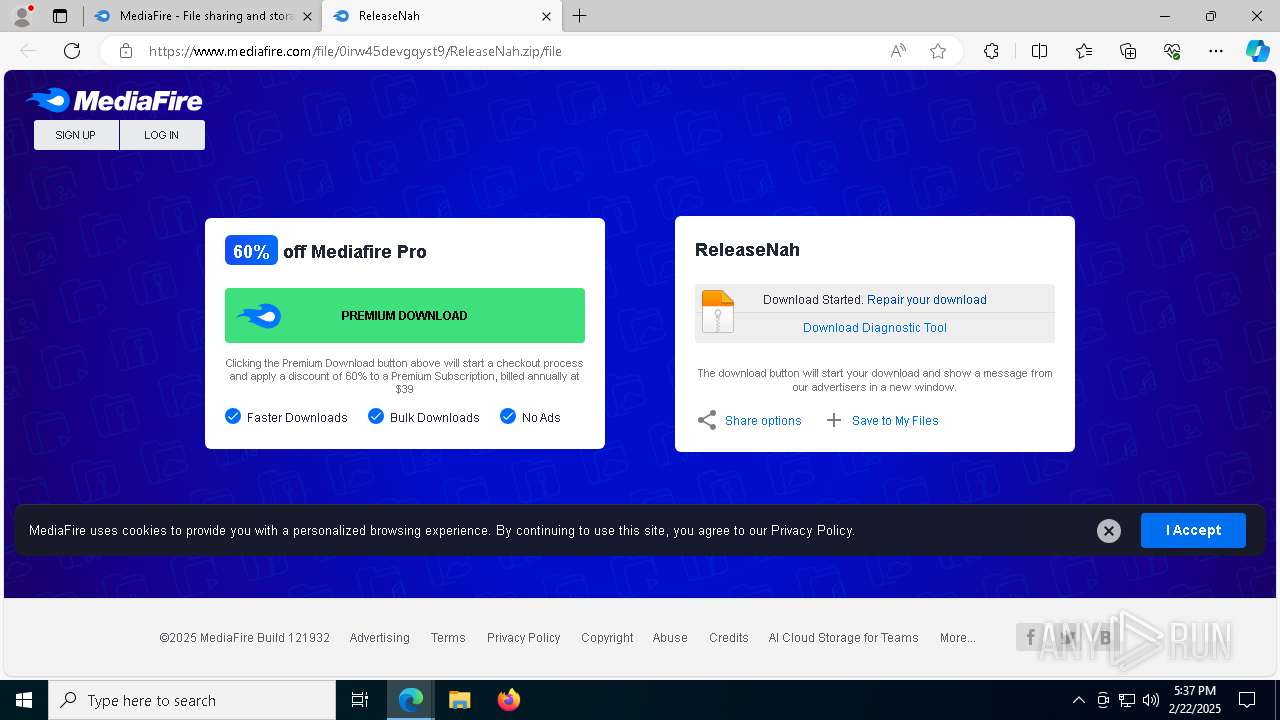This screenshot has width=1280, height=720.
Task: Click the zip file icon
Action: point(718,312)
